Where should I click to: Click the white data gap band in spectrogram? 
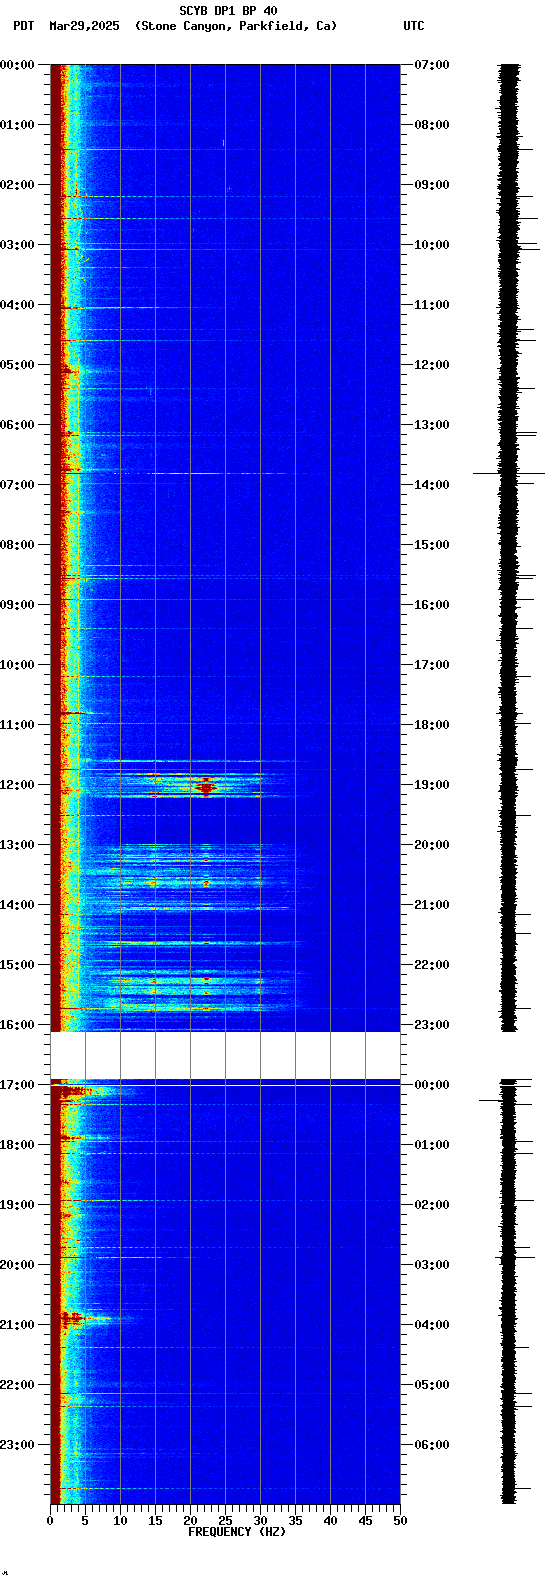pyautogui.click(x=225, y=1055)
